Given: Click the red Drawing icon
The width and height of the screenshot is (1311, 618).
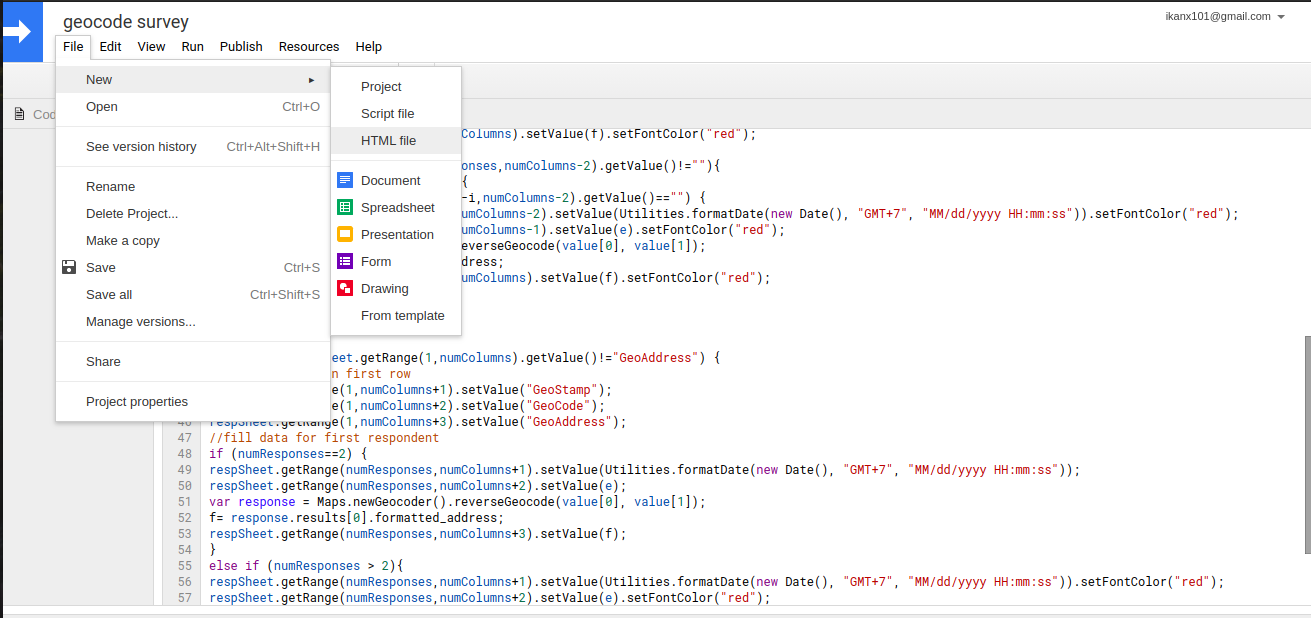Looking at the screenshot, I should pyautogui.click(x=345, y=288).
